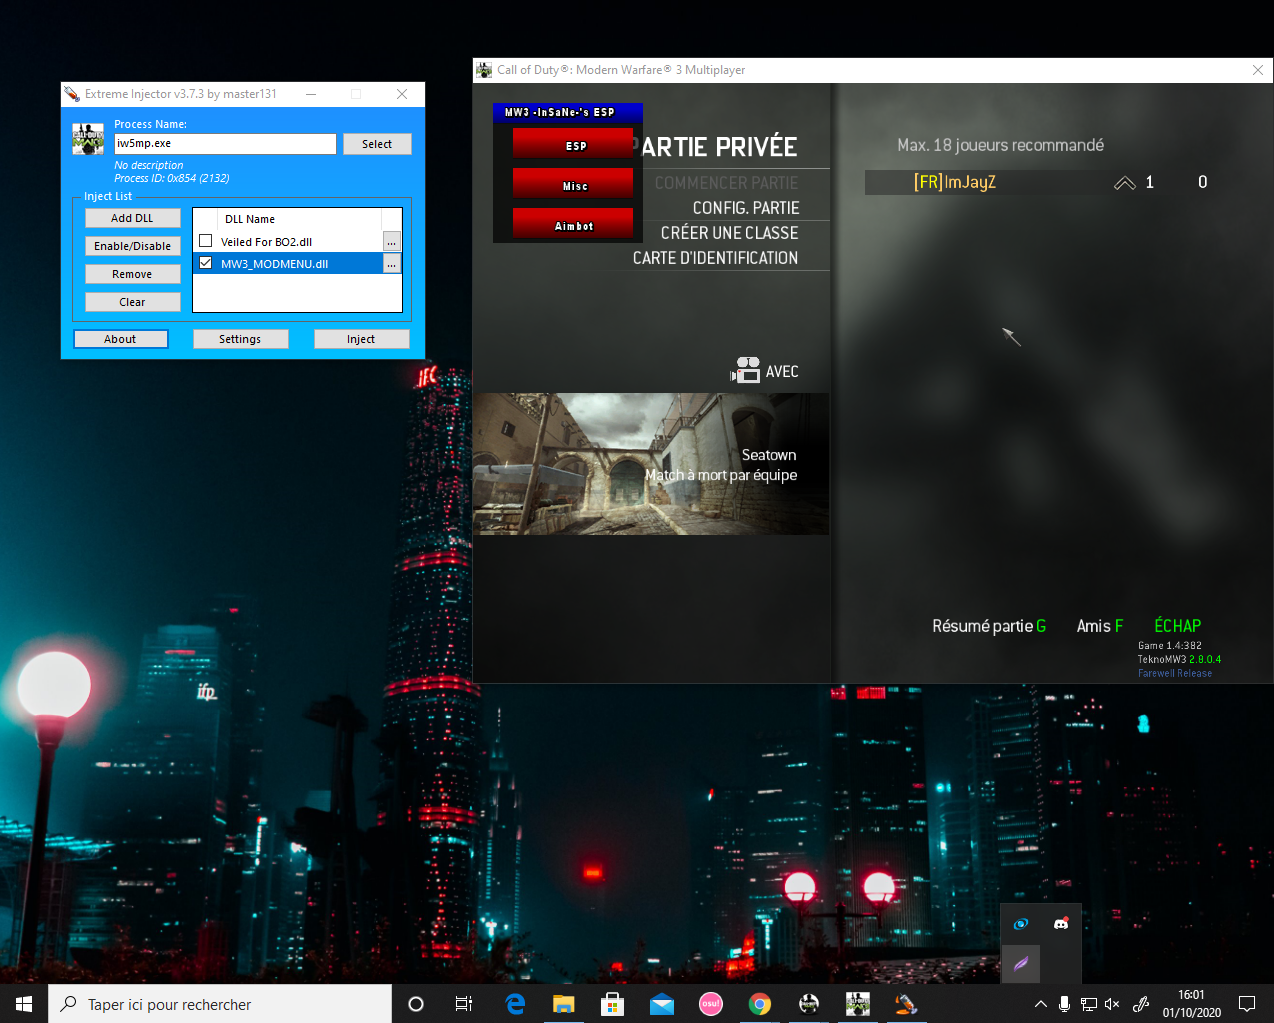Click the muted volume tray icon

point(1112,1004)
